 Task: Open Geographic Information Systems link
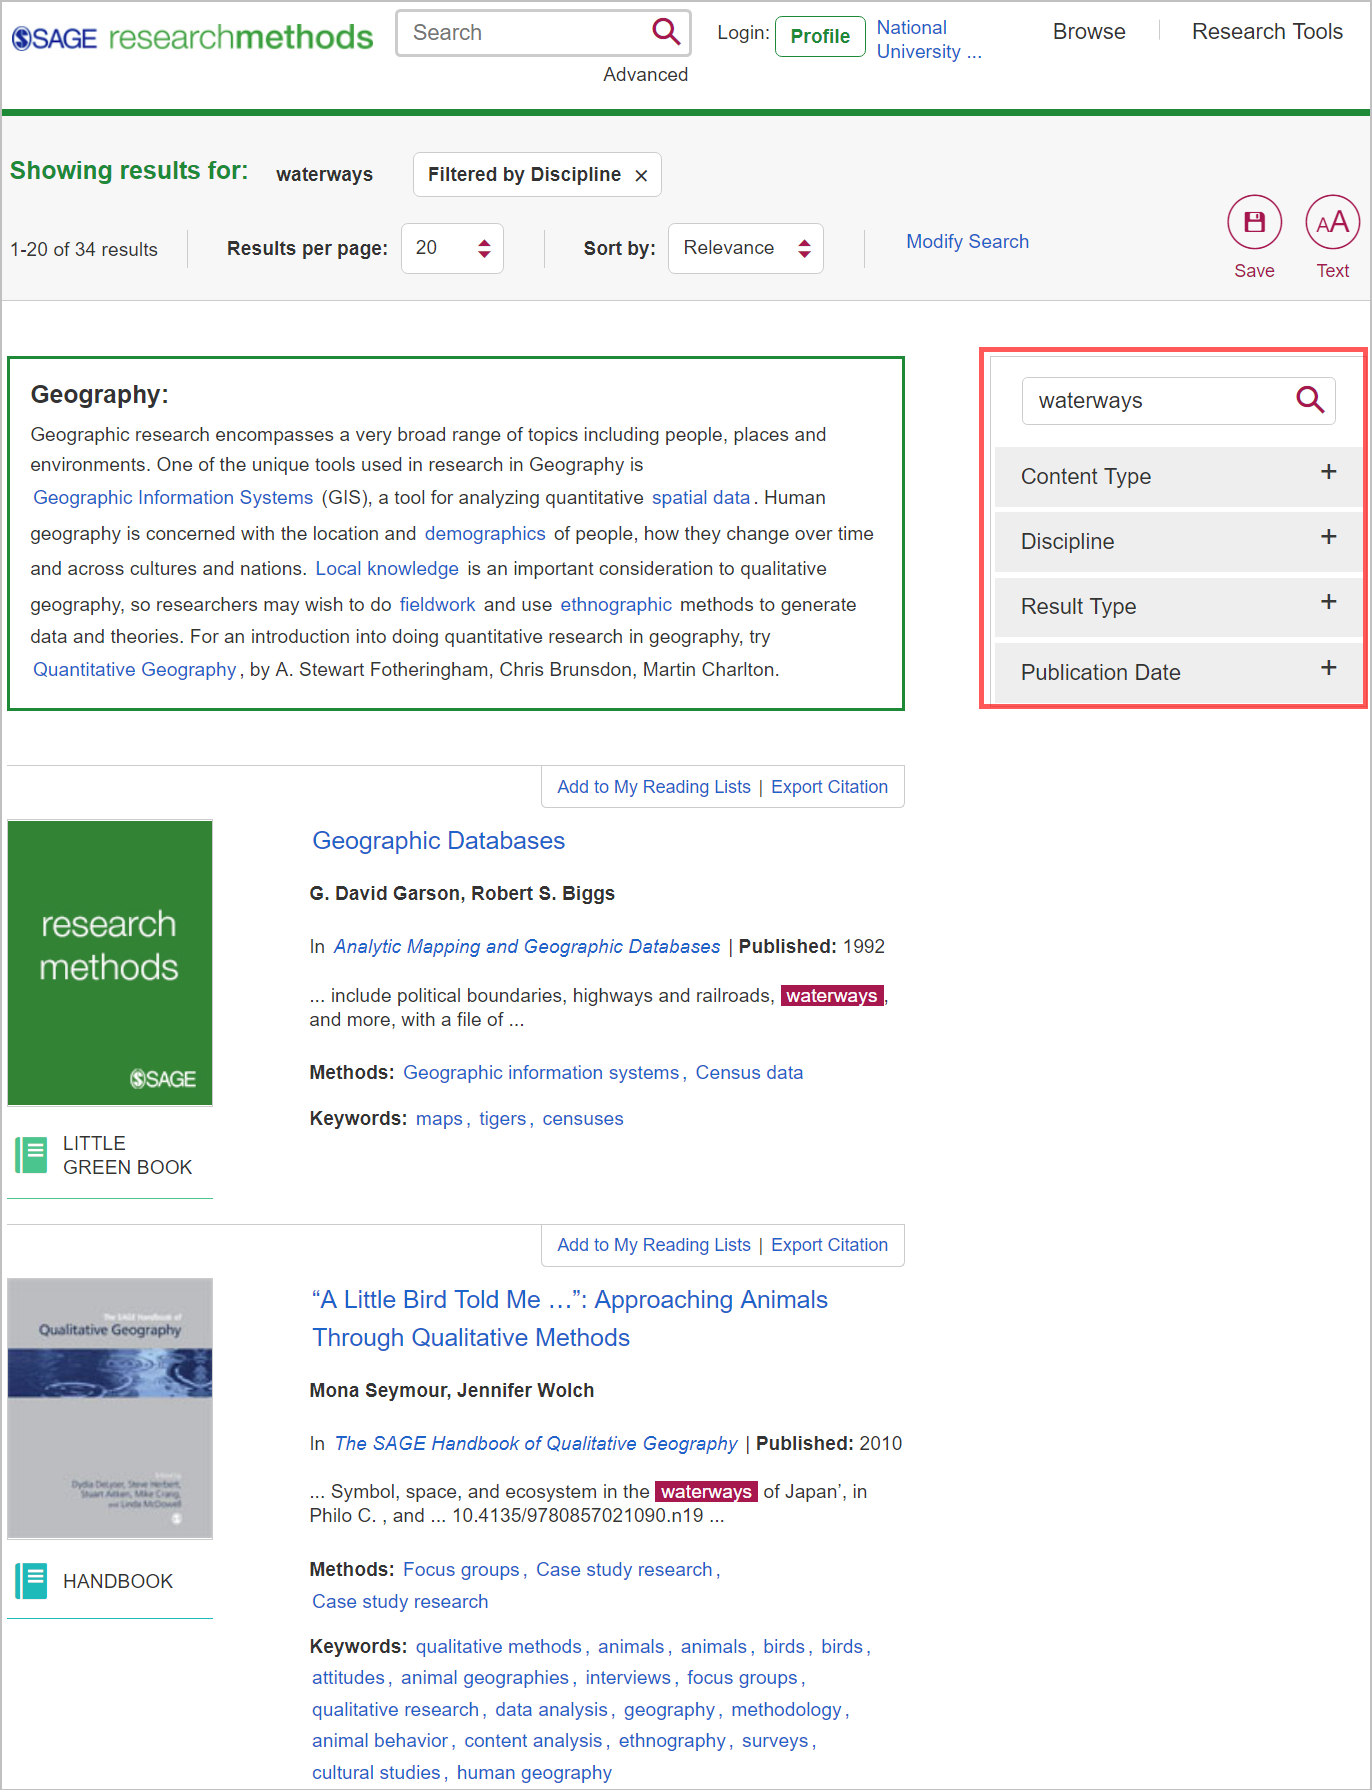pyautogui.click(x=173, y=497)
